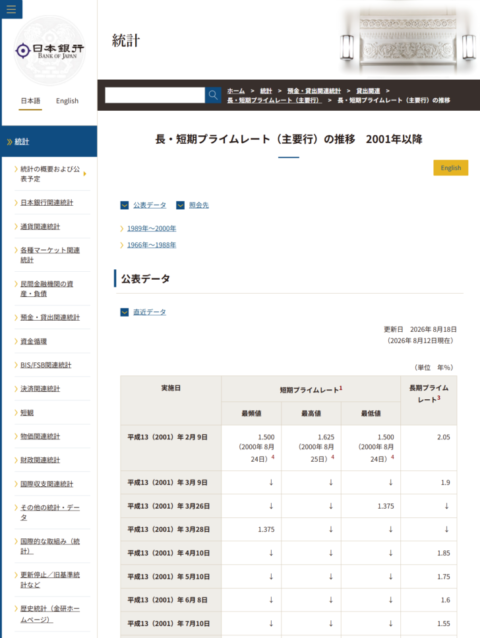The height and width of the screenshot is (638, 480).
Task: Open 各種マーケット関連統計 sidebar link
Action: tap(50, 255)
